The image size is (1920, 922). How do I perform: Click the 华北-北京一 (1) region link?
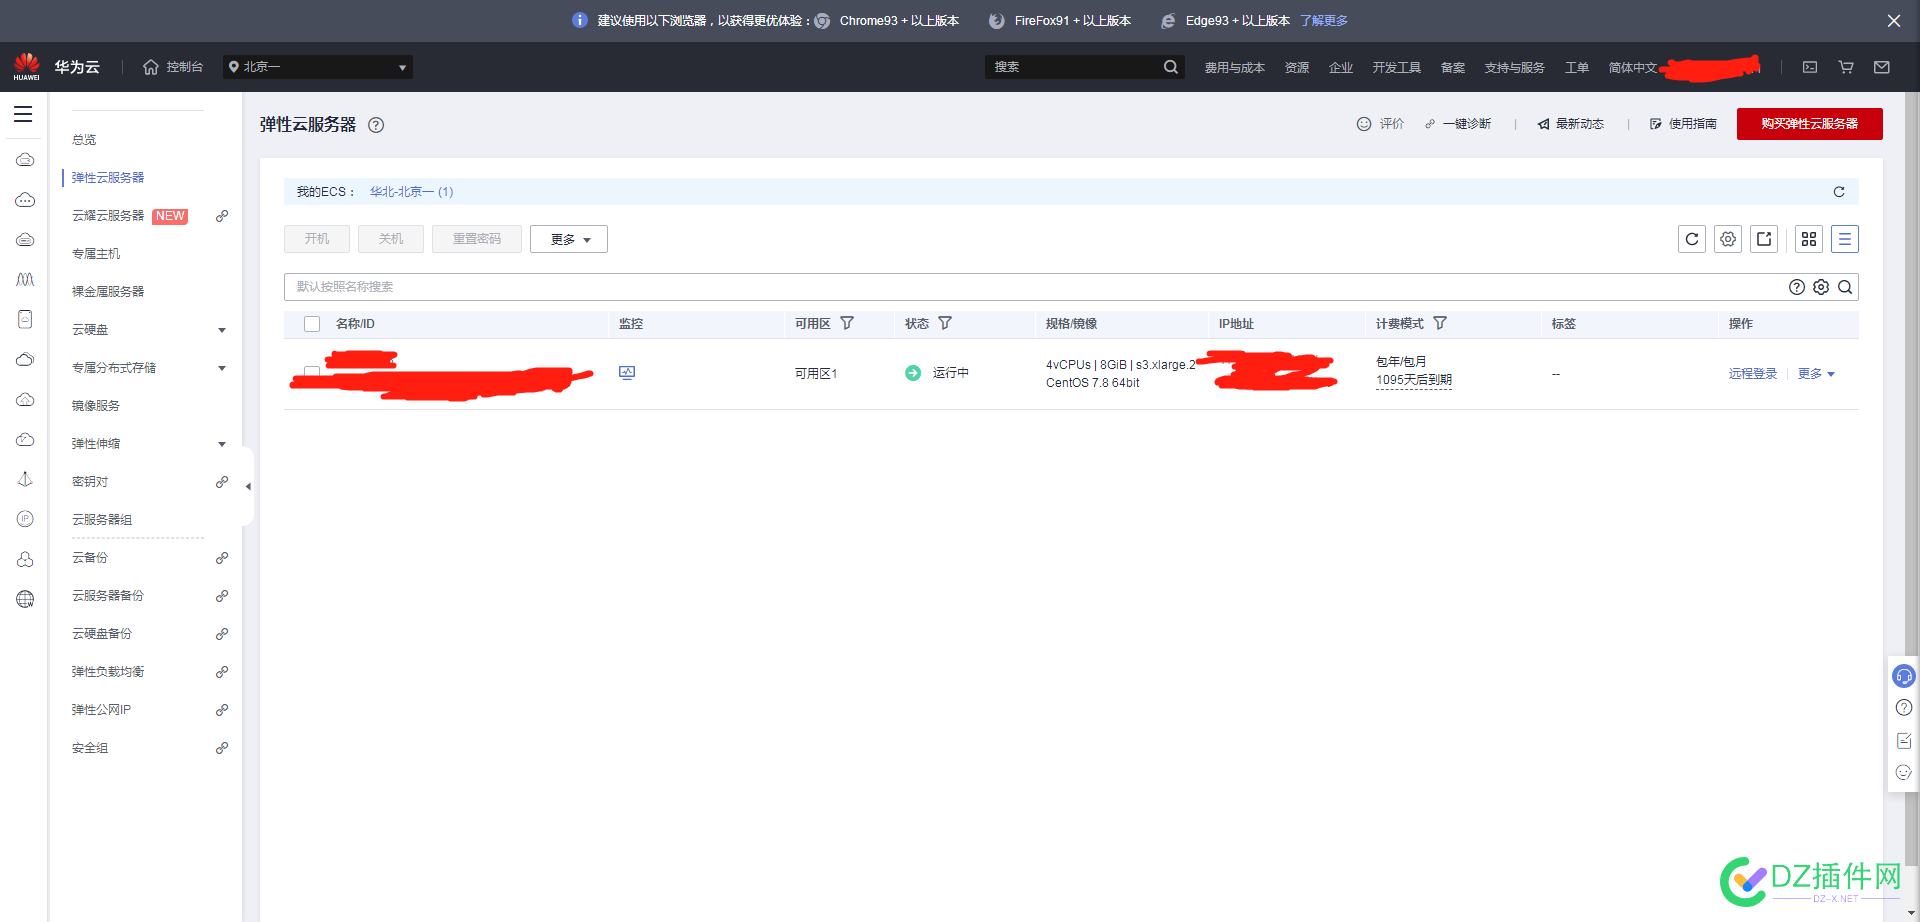[x=411, y=192]
